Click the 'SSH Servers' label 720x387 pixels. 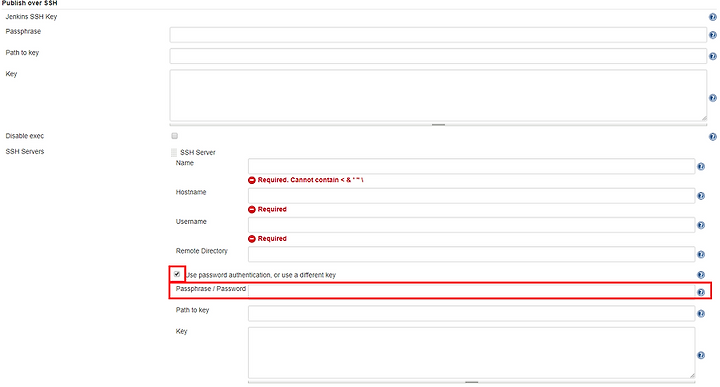(x=25, y=151)
